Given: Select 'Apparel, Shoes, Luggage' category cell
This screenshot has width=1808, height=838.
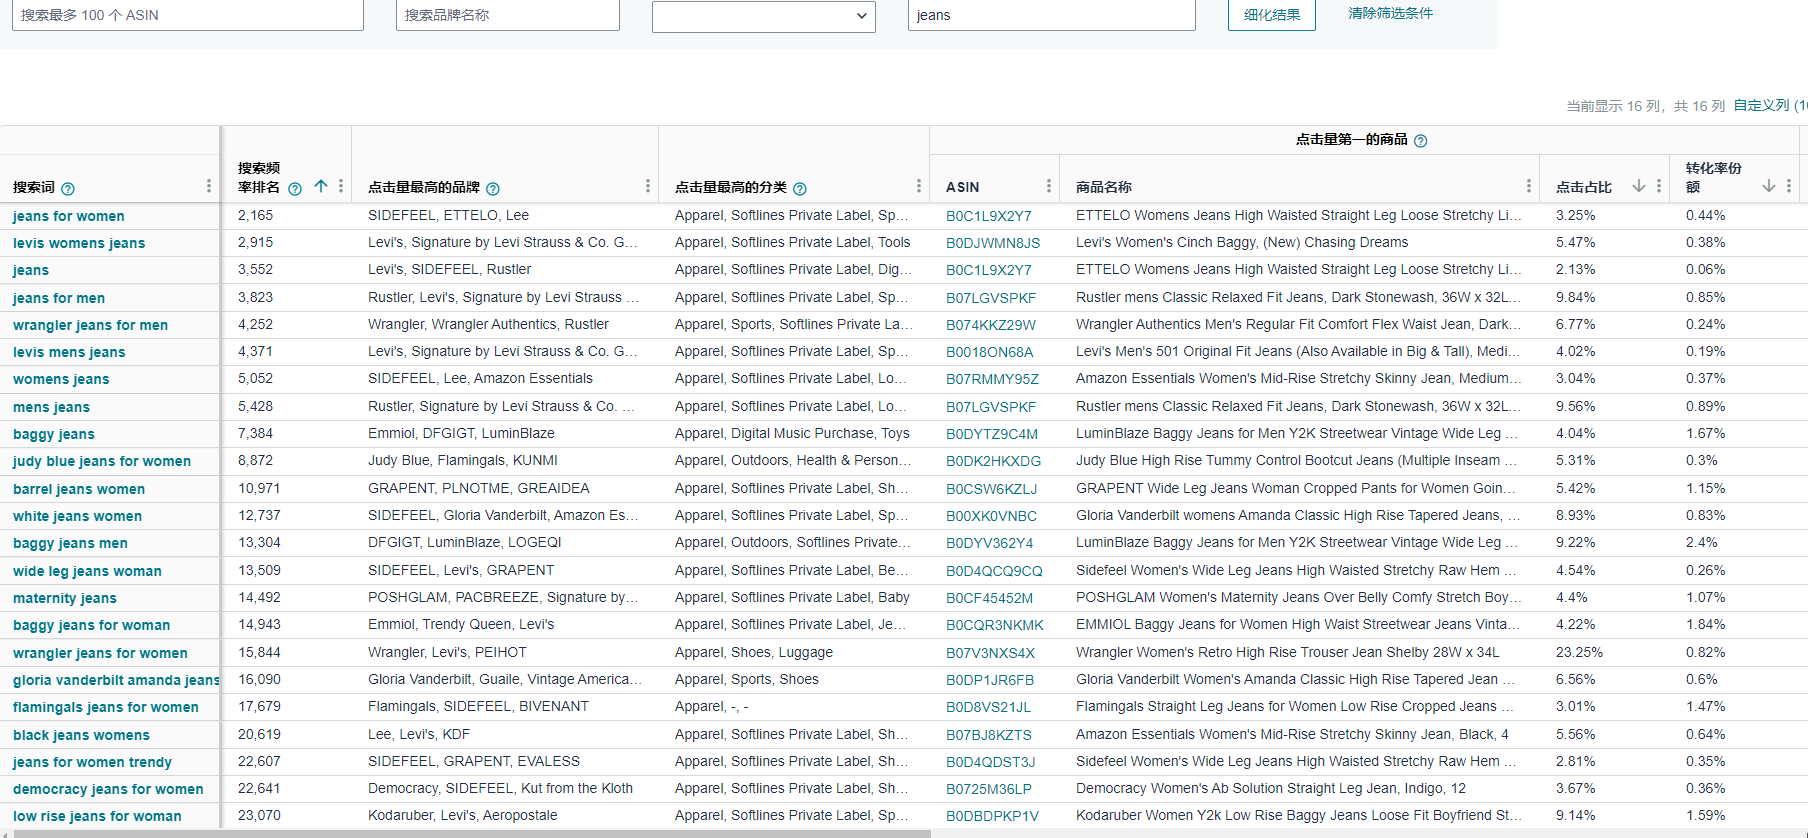Looking at the screenshot, I should [754, 652].
